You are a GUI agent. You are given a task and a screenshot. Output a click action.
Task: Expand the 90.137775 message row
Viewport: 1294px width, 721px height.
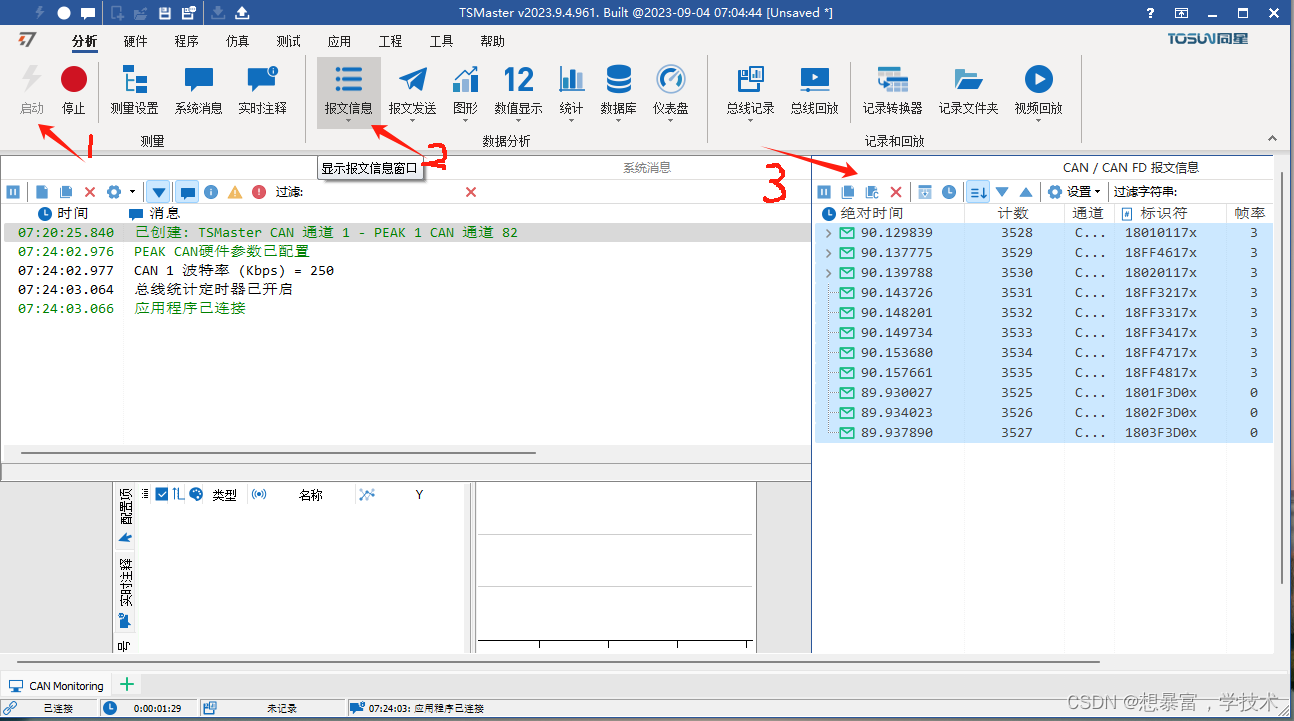[x=827, y=253]
